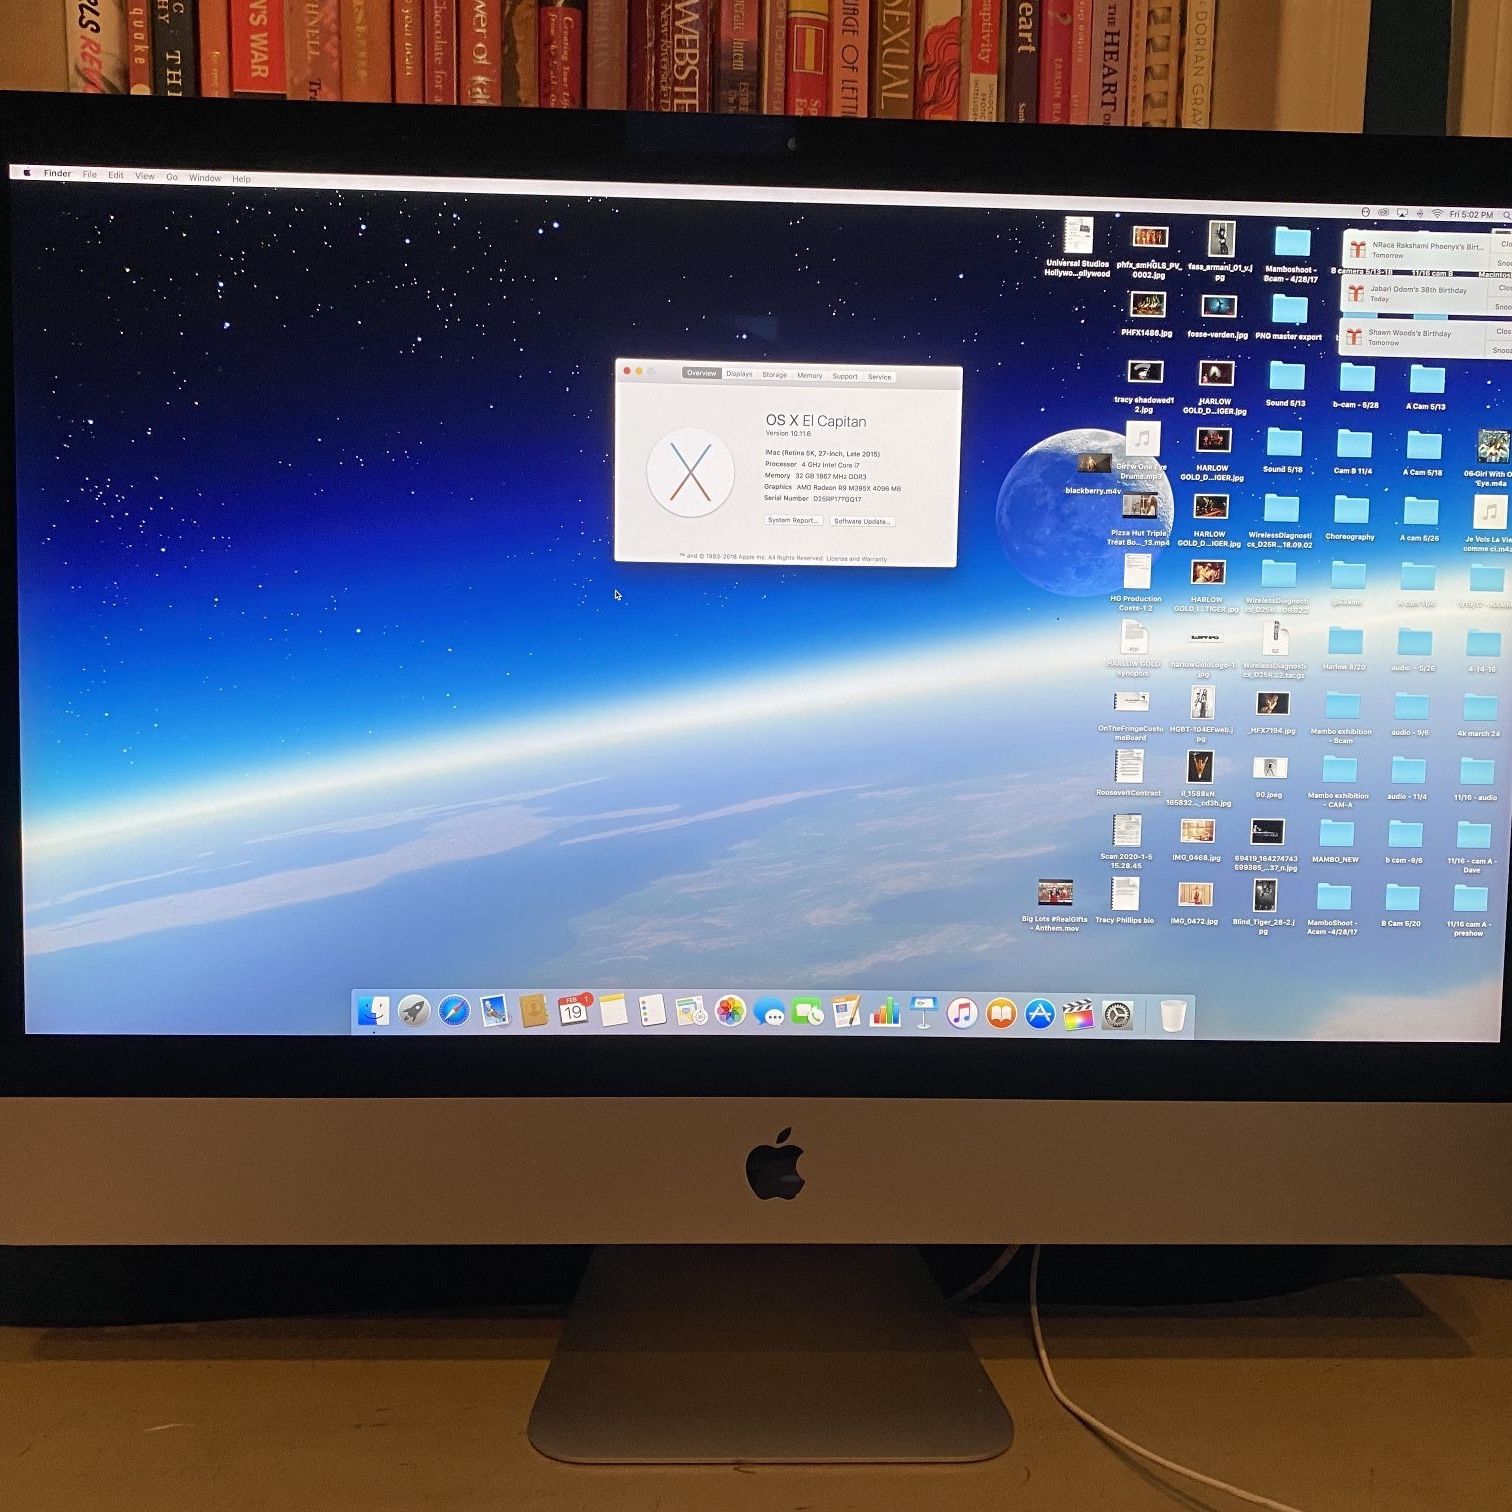Open Pages icon in Dock
The height and width of the screenshot is (1512, 1512).
pyautogui.click(x=846, y=1013)
